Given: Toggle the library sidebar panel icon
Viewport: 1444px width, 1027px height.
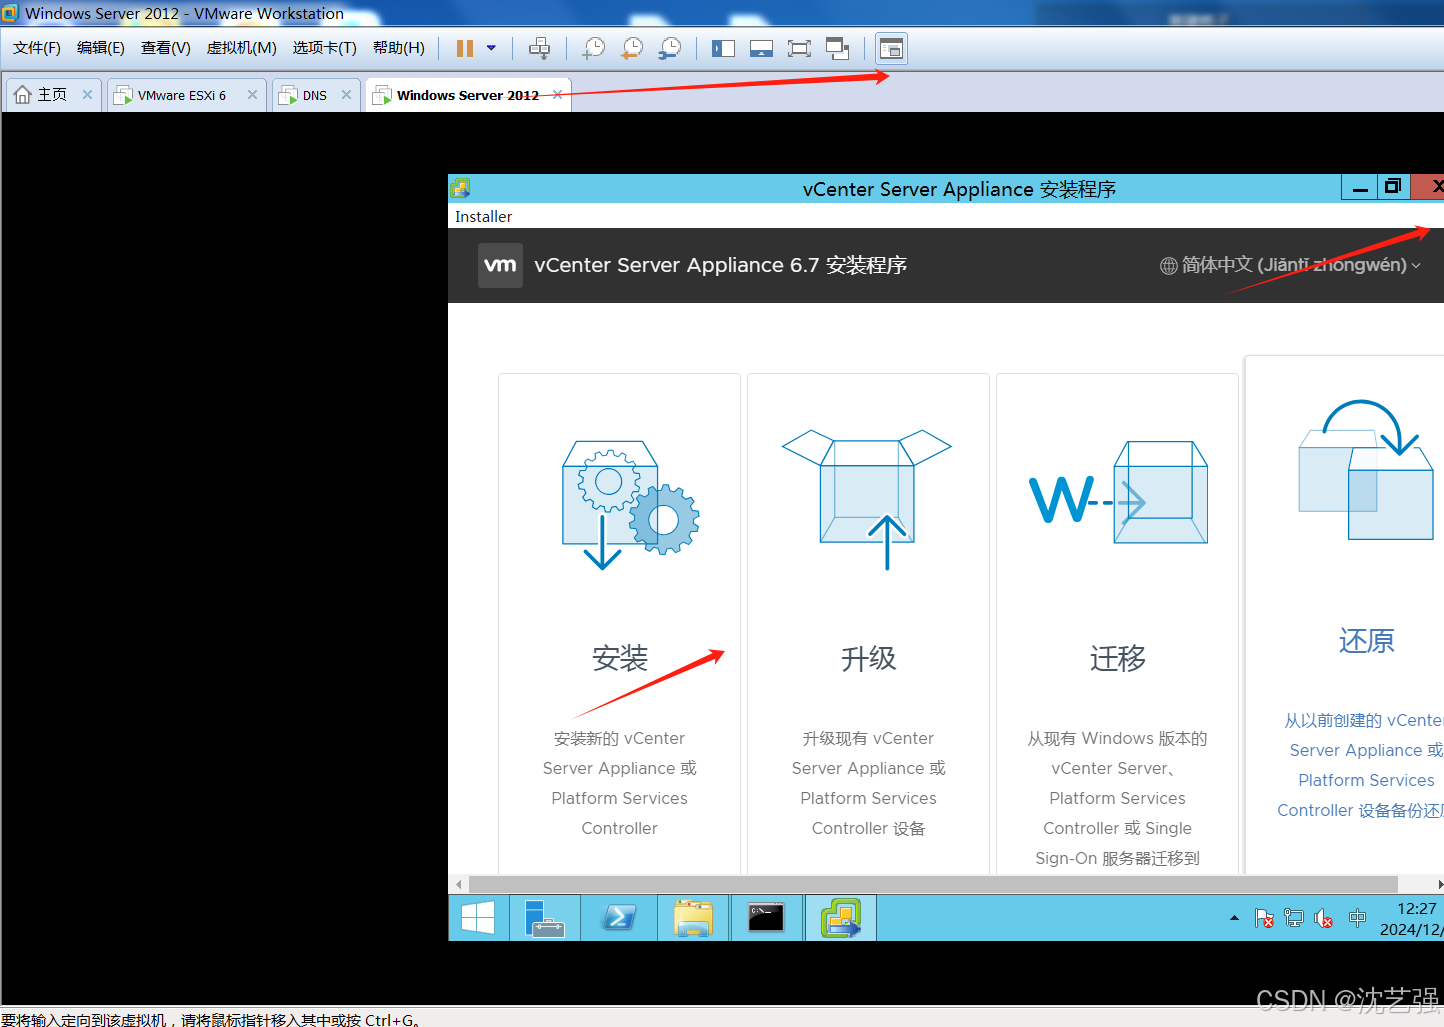Looking at the screenshot, I should (723, 48).
